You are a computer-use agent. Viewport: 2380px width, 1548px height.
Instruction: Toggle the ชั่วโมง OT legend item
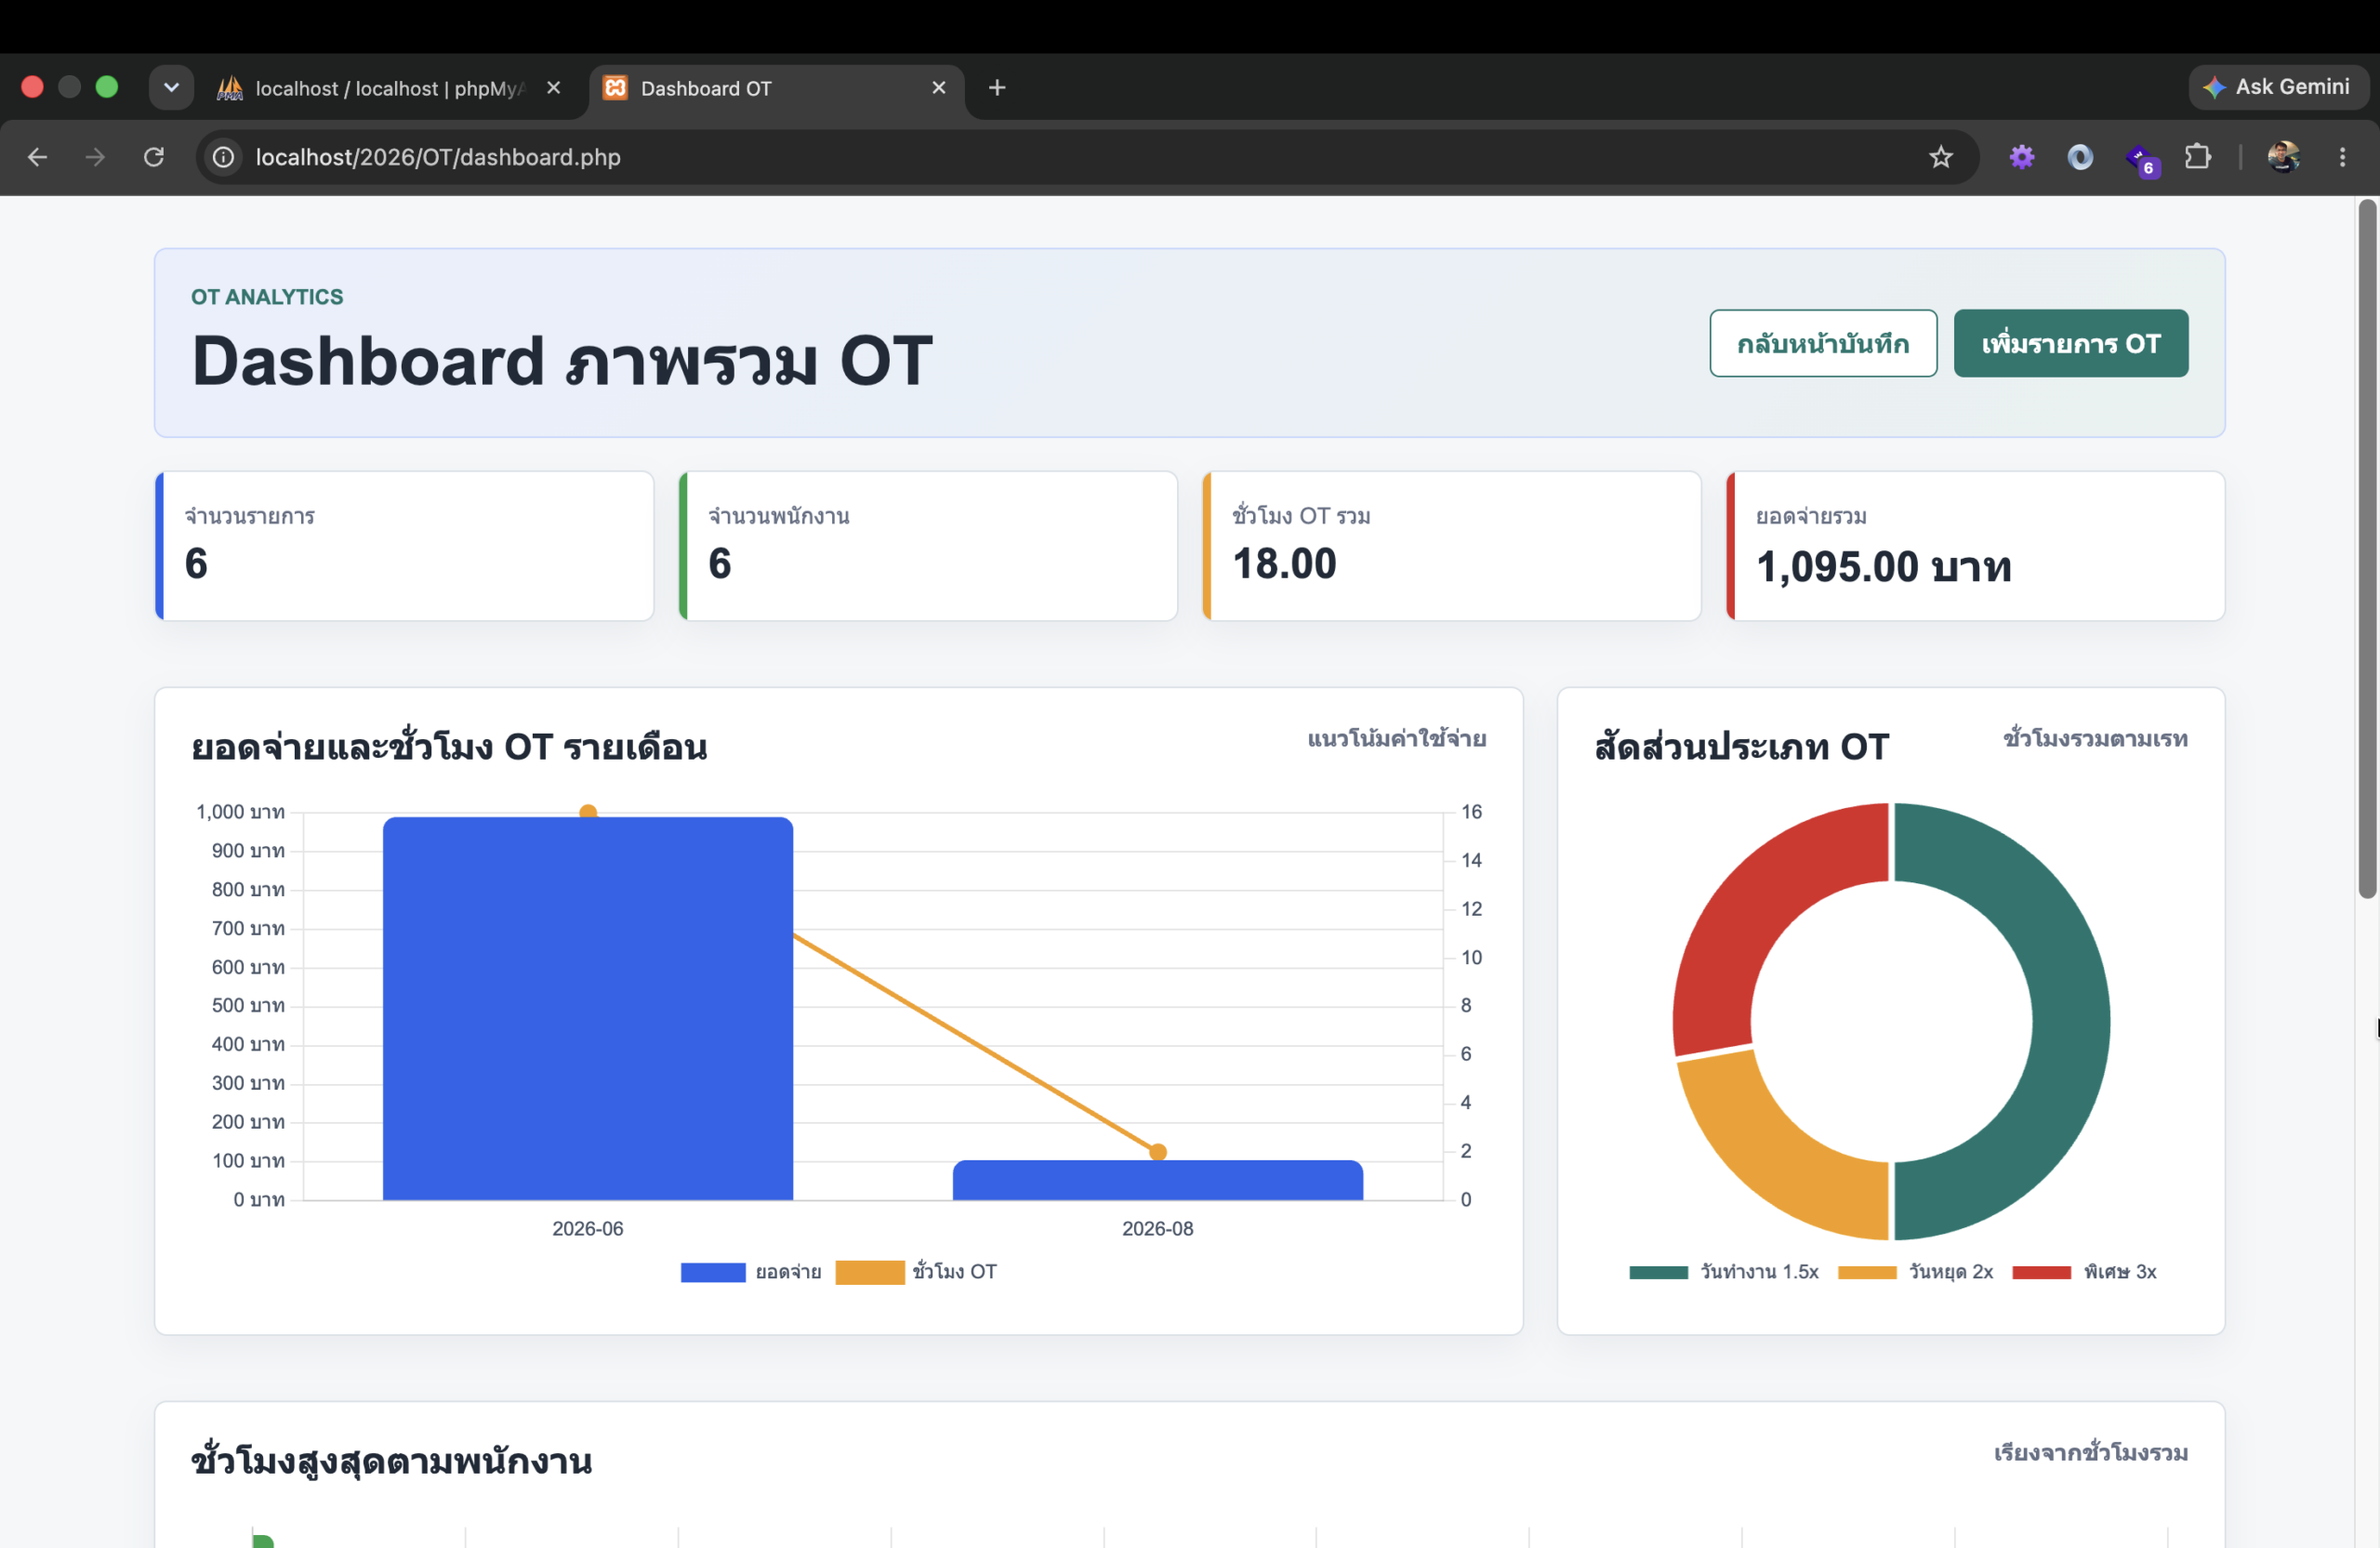(916, 1271)
